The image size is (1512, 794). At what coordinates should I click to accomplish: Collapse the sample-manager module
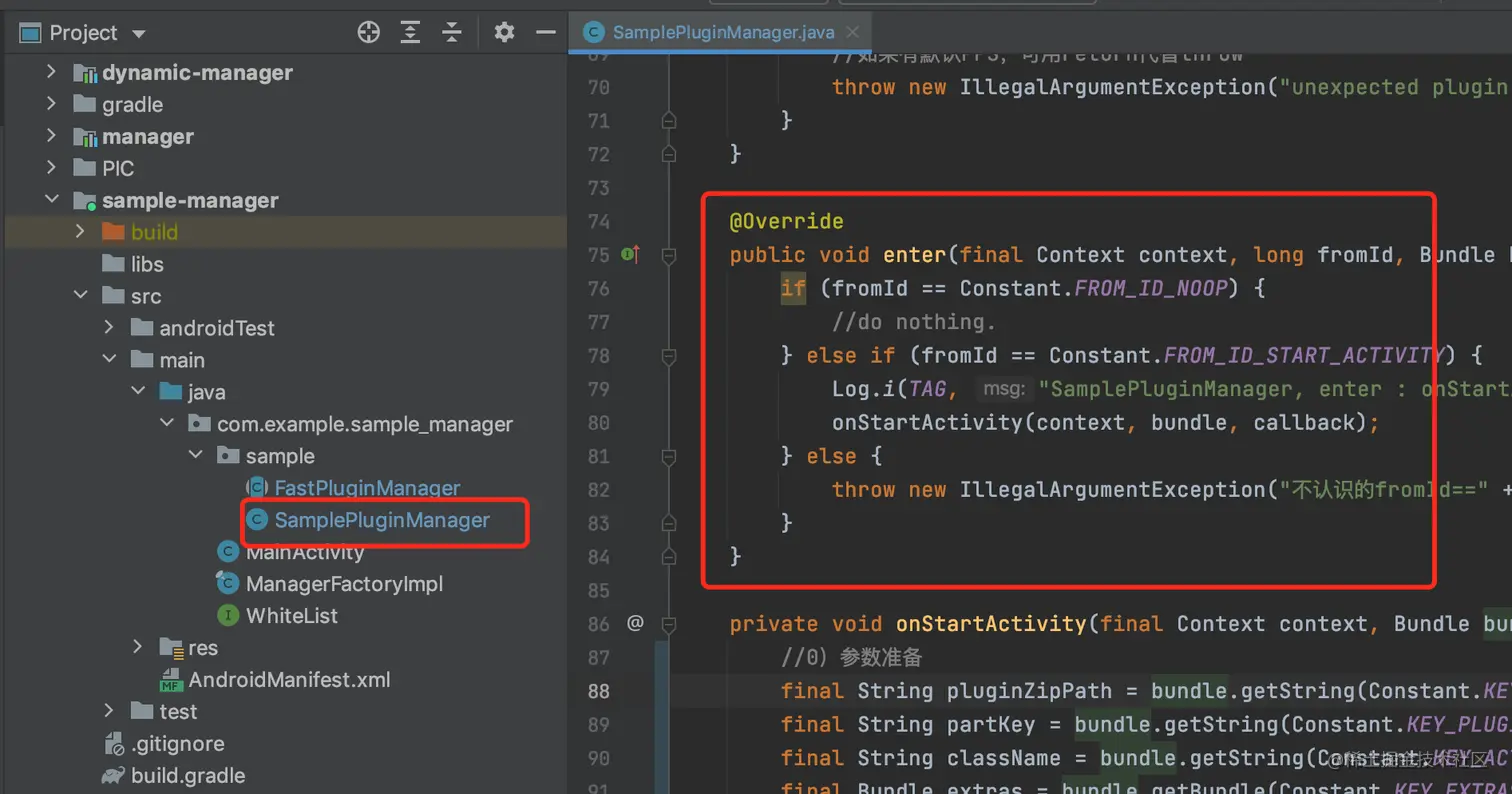[51, 201]
